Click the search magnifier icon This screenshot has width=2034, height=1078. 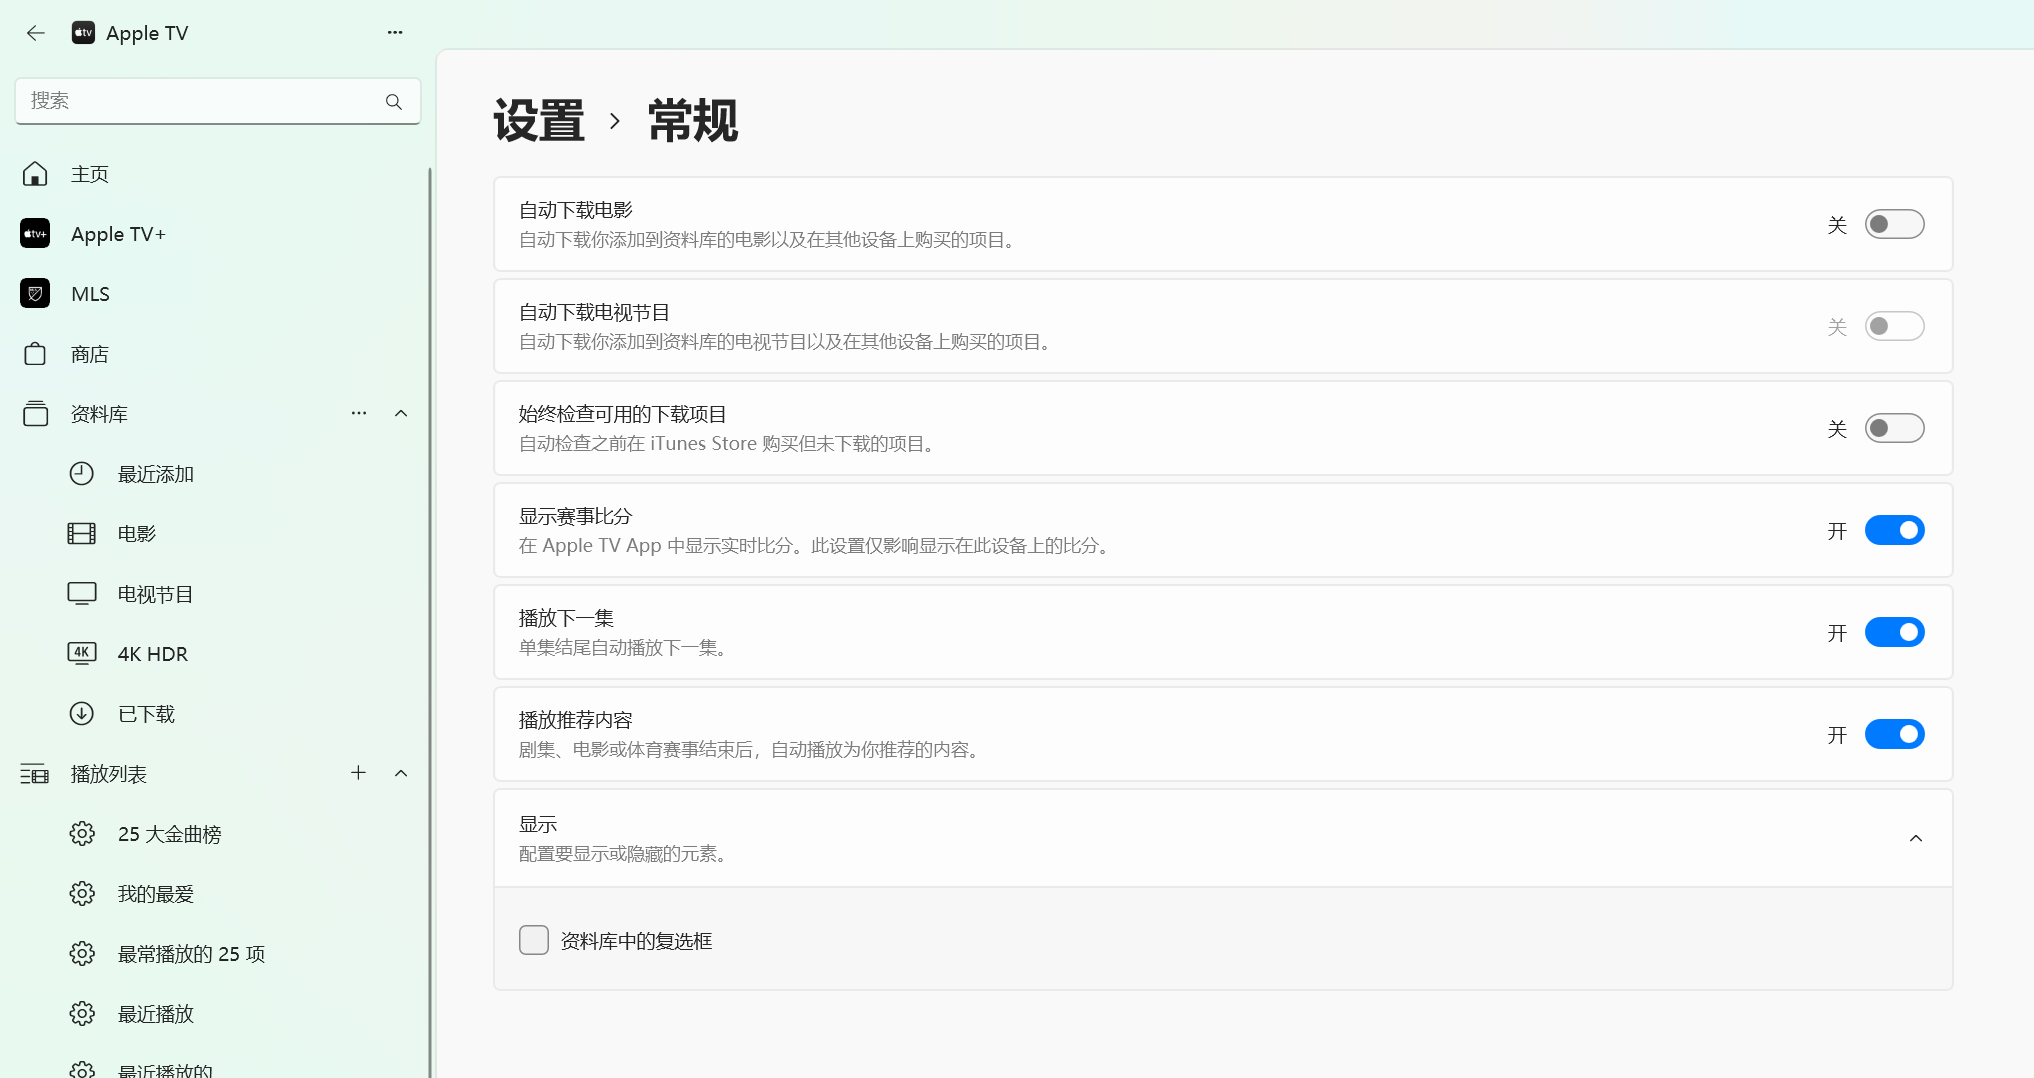tap(394, 101)
